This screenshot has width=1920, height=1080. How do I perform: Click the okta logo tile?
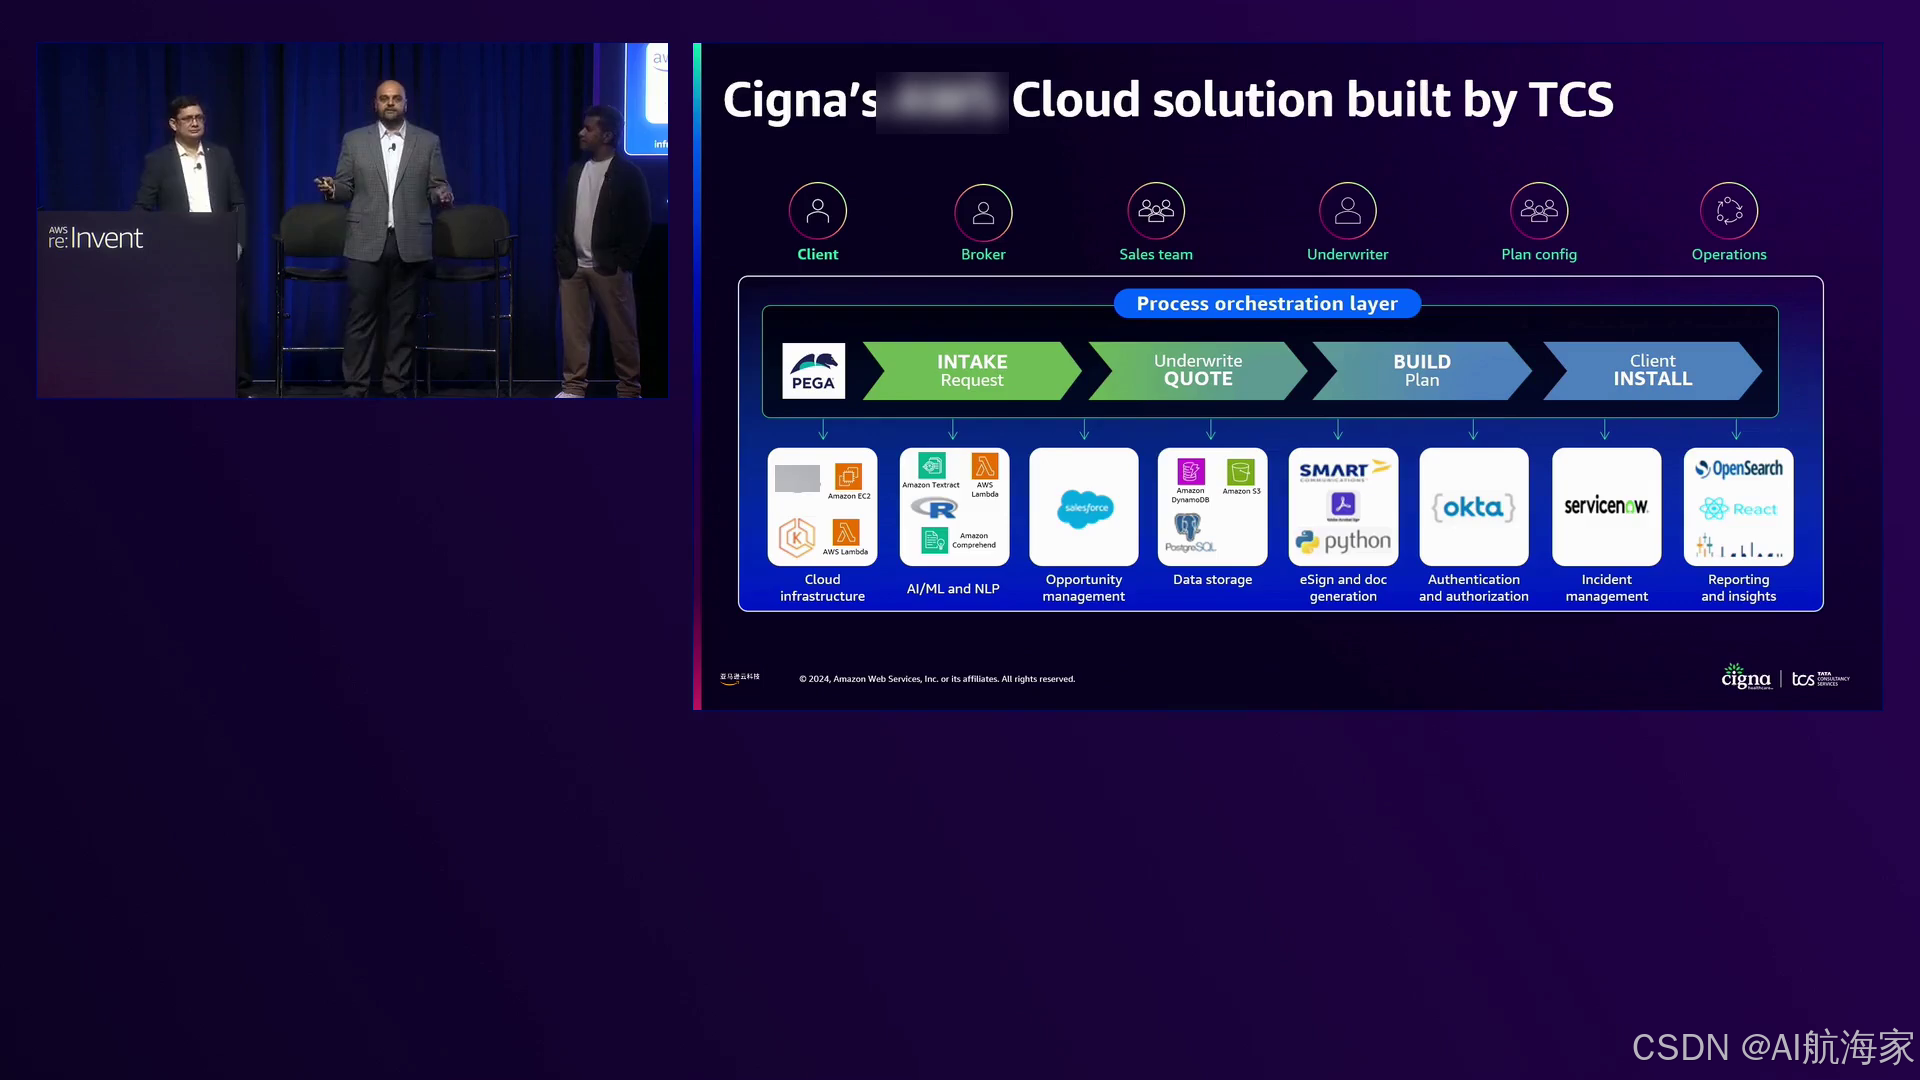pyautogui.click(x=1473, y=507)
